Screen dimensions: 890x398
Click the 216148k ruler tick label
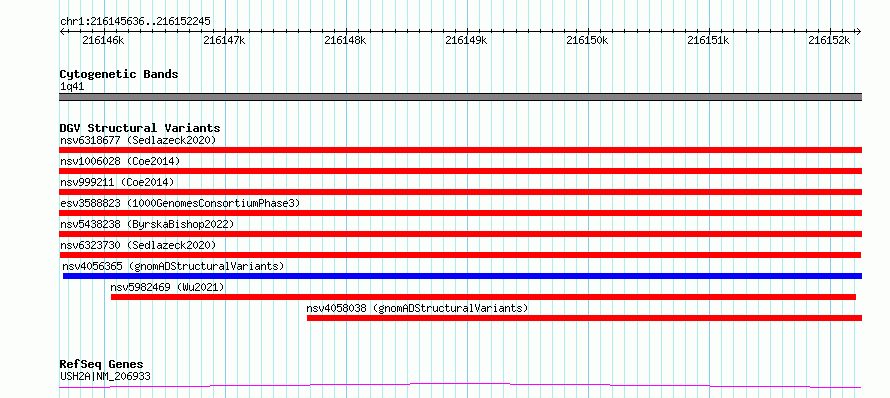point(345,40)
